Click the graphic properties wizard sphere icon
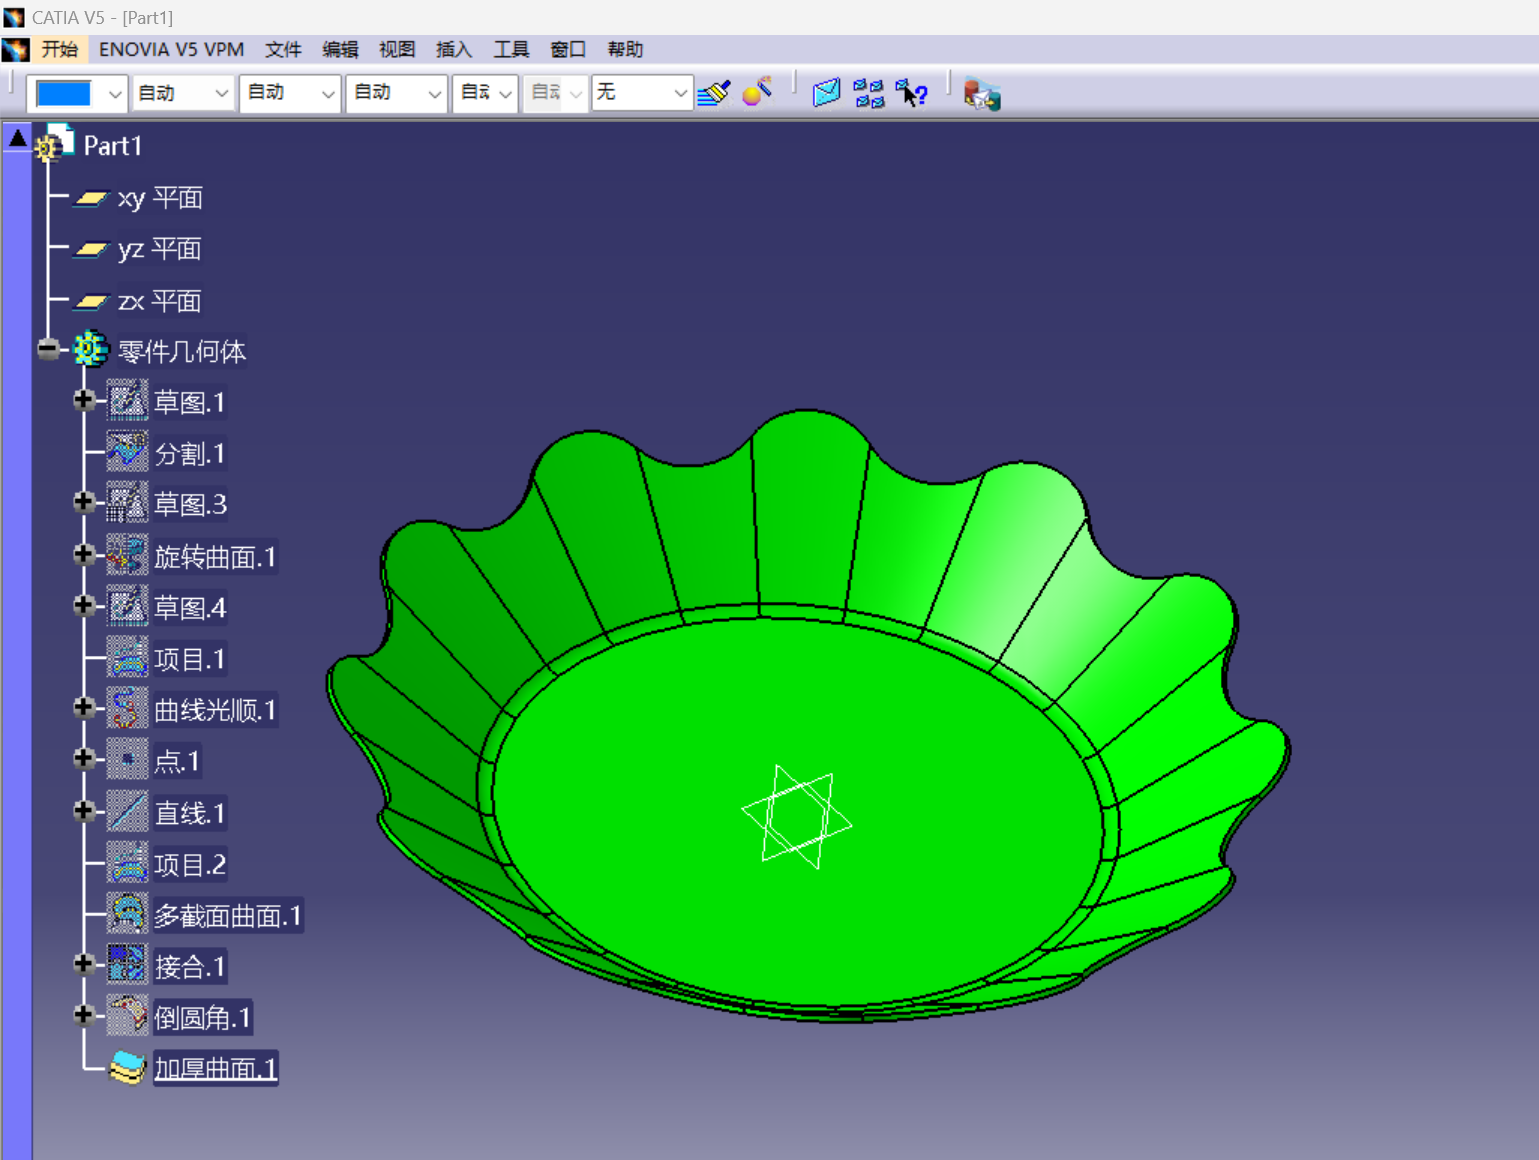This screenshot has height=1160, width=1539. click(758, 92)
